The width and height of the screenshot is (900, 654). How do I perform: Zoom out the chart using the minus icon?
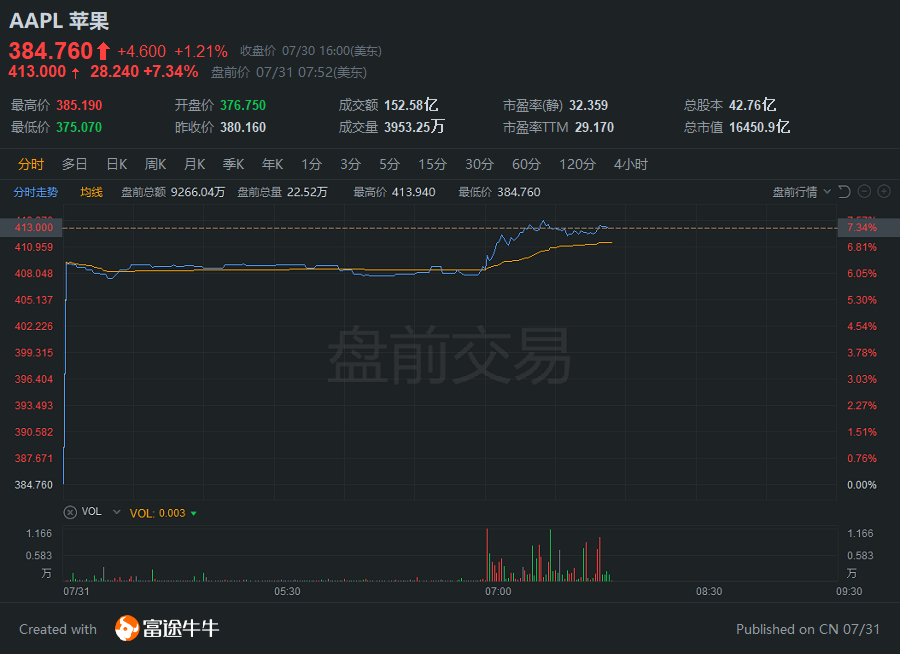coord(863,191)
